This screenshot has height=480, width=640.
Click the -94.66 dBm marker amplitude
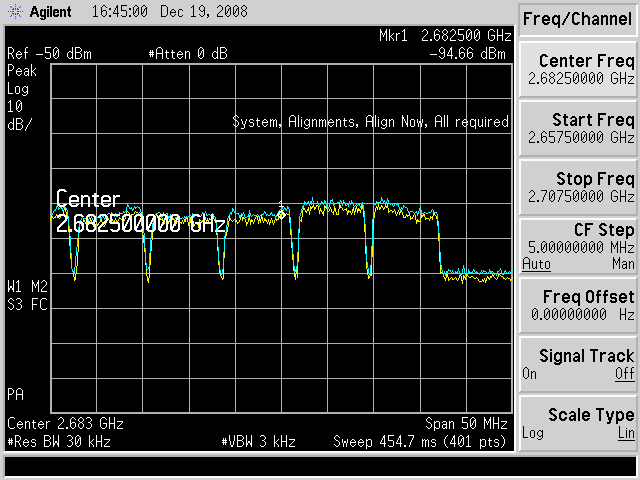[467, 54]
